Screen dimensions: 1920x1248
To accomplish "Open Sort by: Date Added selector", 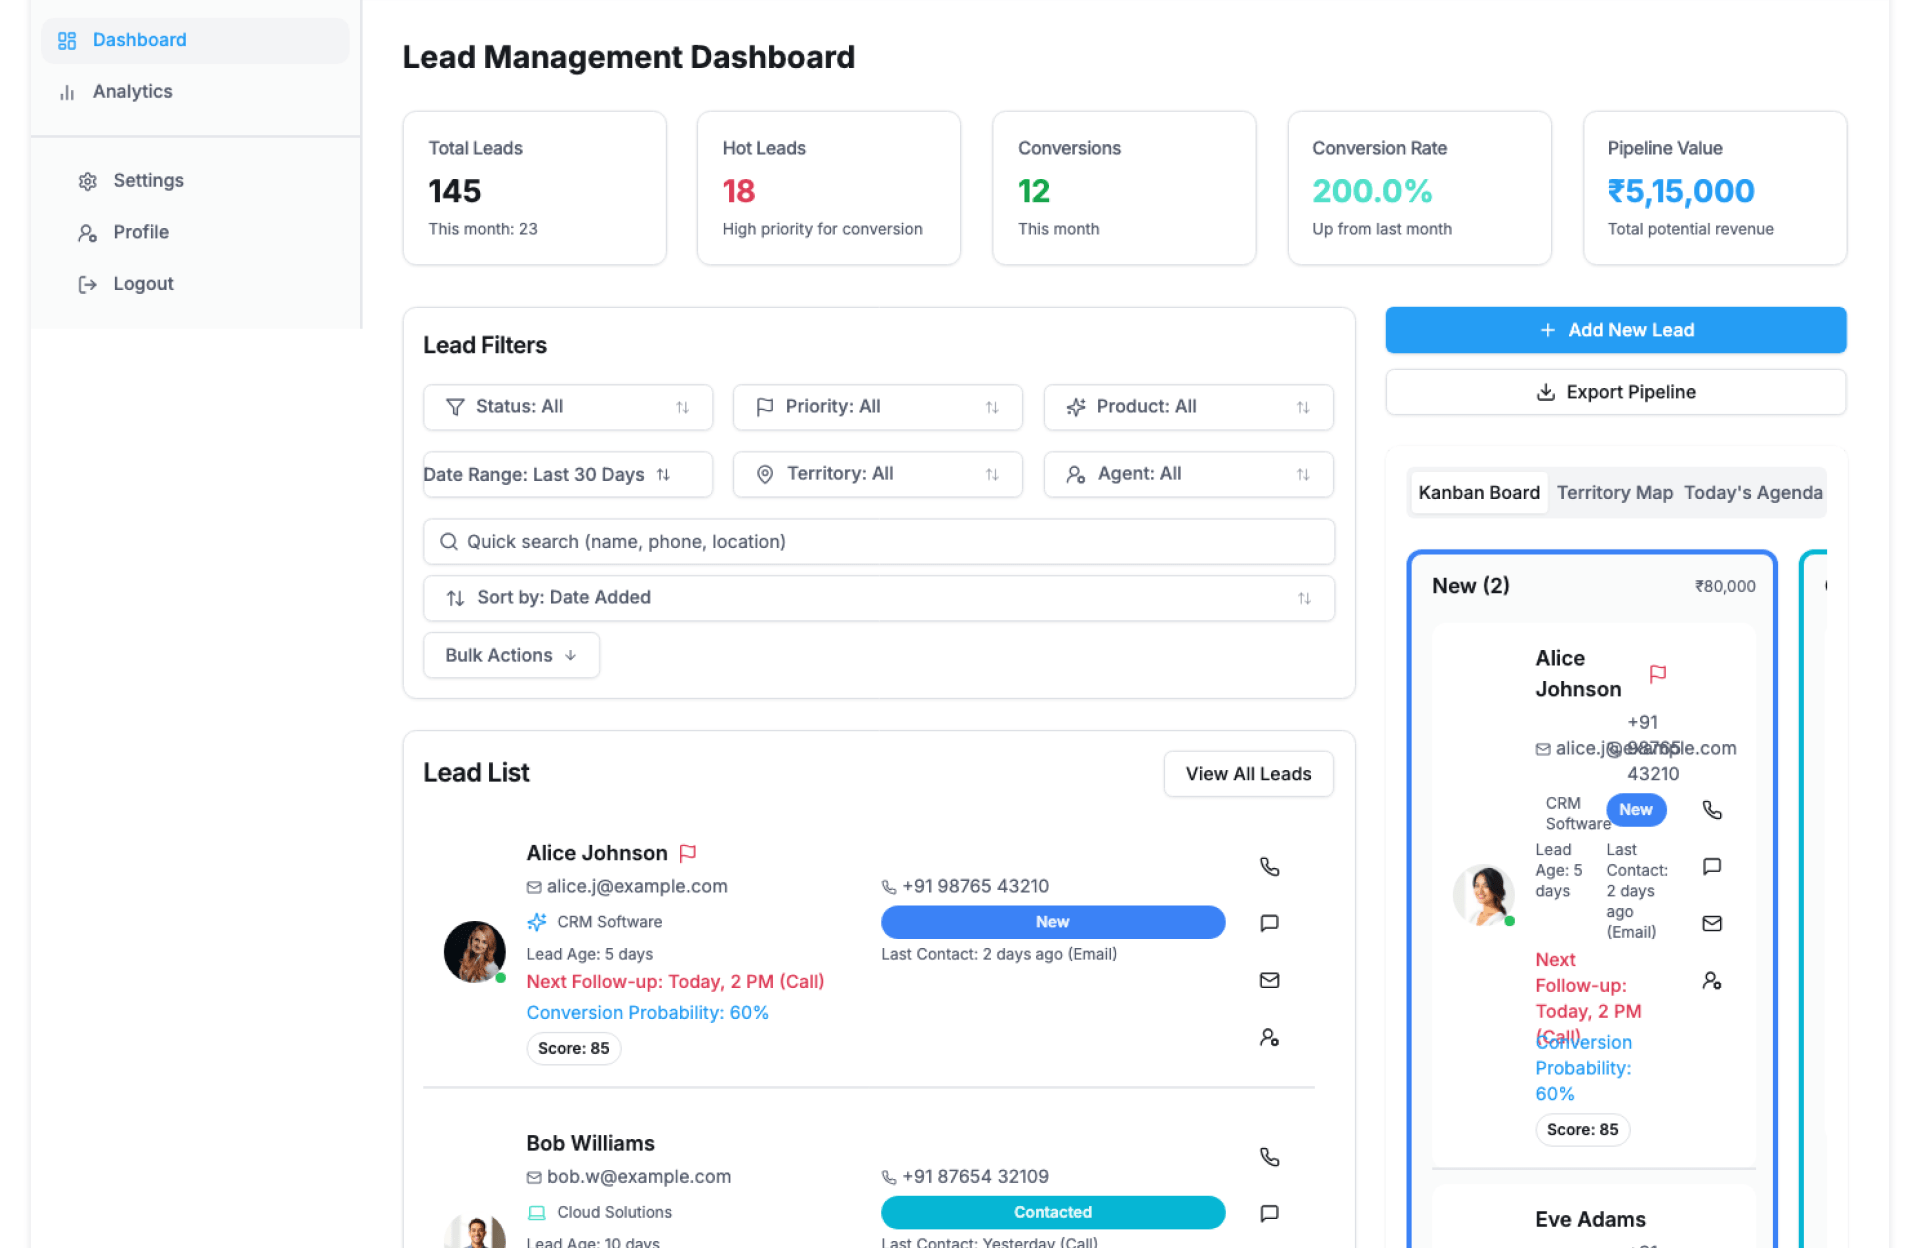I will coord(878,598).
